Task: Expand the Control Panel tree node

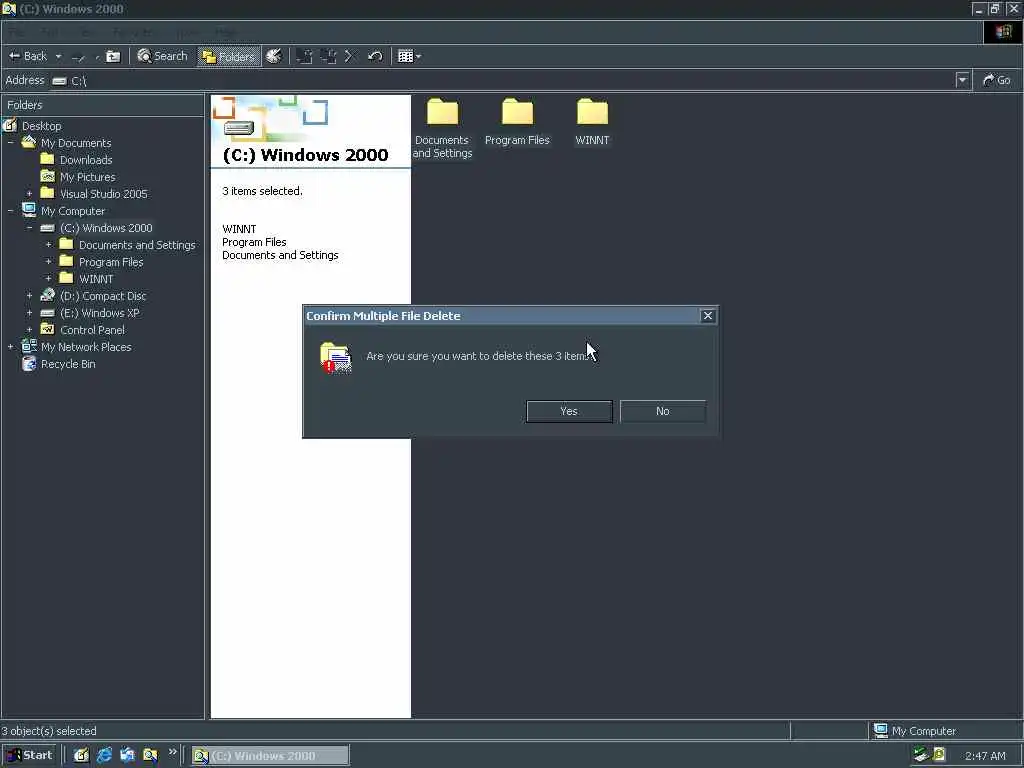Action: pos(29,330)
